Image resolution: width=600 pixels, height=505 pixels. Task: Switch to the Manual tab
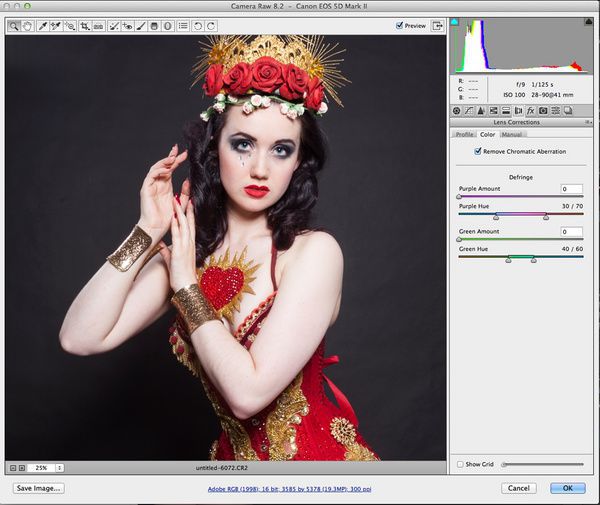(512, 133)
